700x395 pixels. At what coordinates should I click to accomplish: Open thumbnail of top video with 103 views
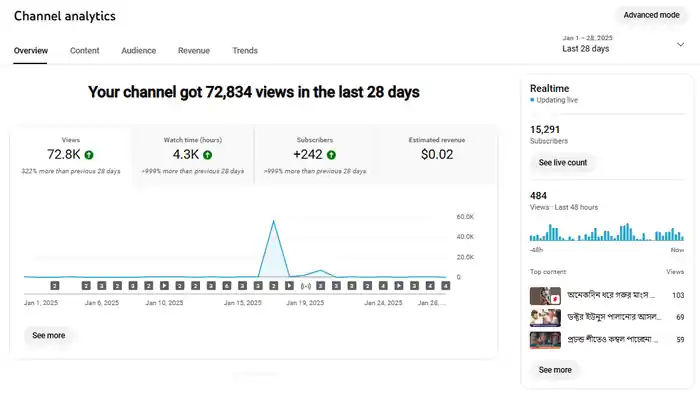545,295
